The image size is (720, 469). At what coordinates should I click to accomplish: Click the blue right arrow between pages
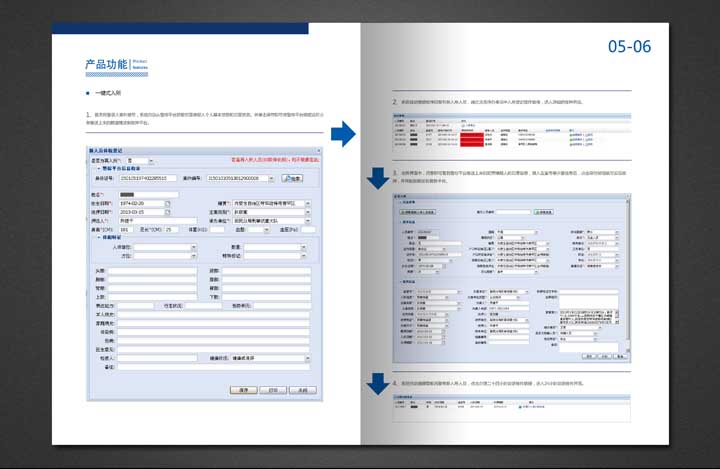pos(343,133)
